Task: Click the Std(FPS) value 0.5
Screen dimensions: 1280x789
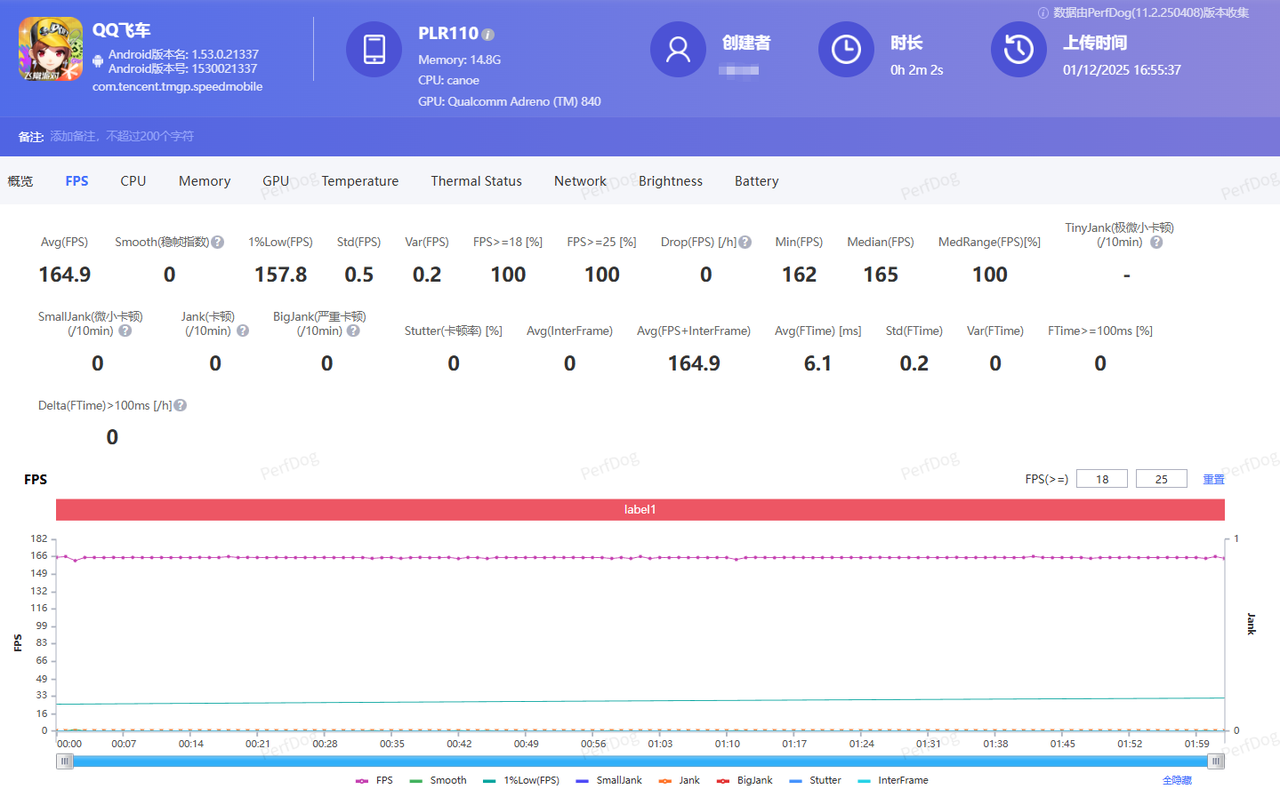Action: [359, 274]
